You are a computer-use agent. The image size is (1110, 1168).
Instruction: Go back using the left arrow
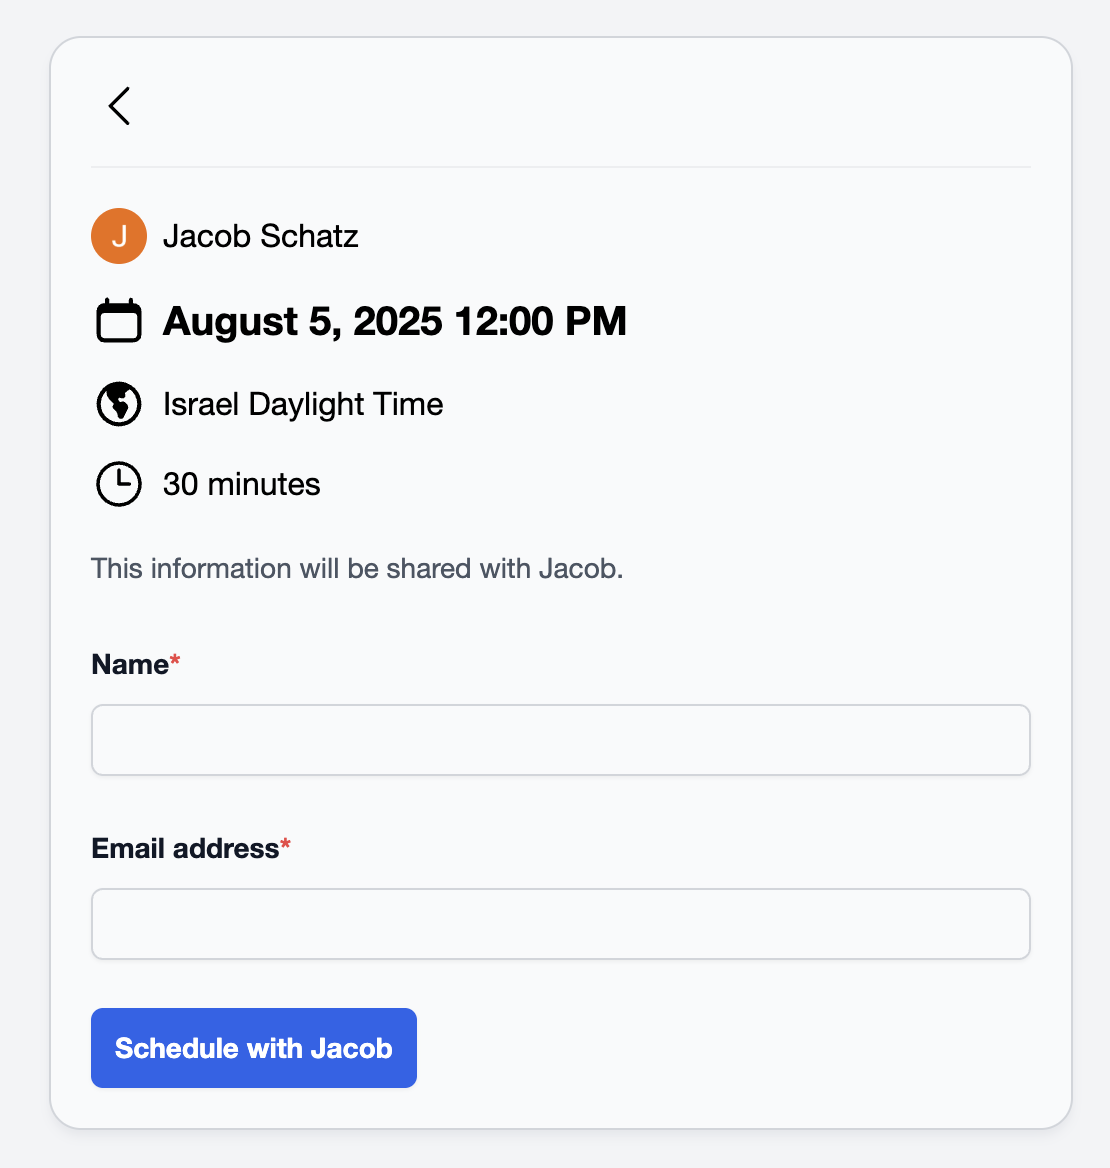119,106
